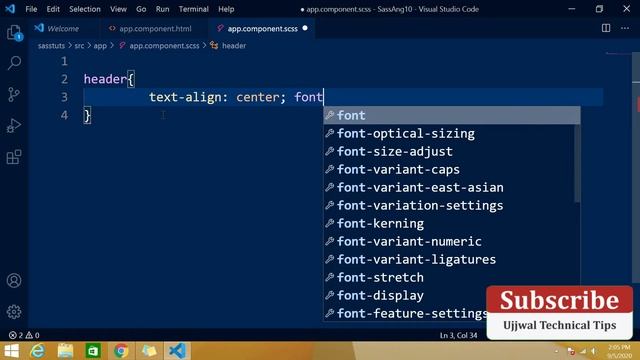Select the font-variant-ligatures suggestion

(x=449, y=259)
